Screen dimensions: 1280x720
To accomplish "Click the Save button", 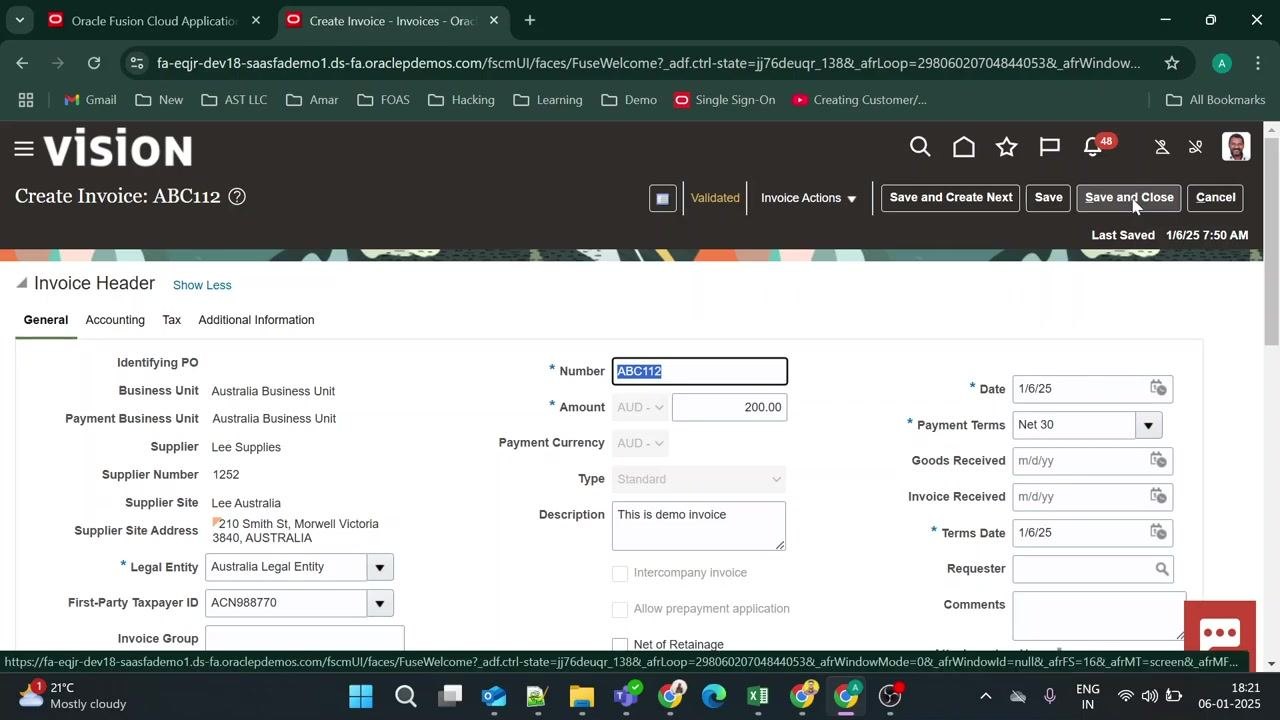I will click(x=1048, y=198).
